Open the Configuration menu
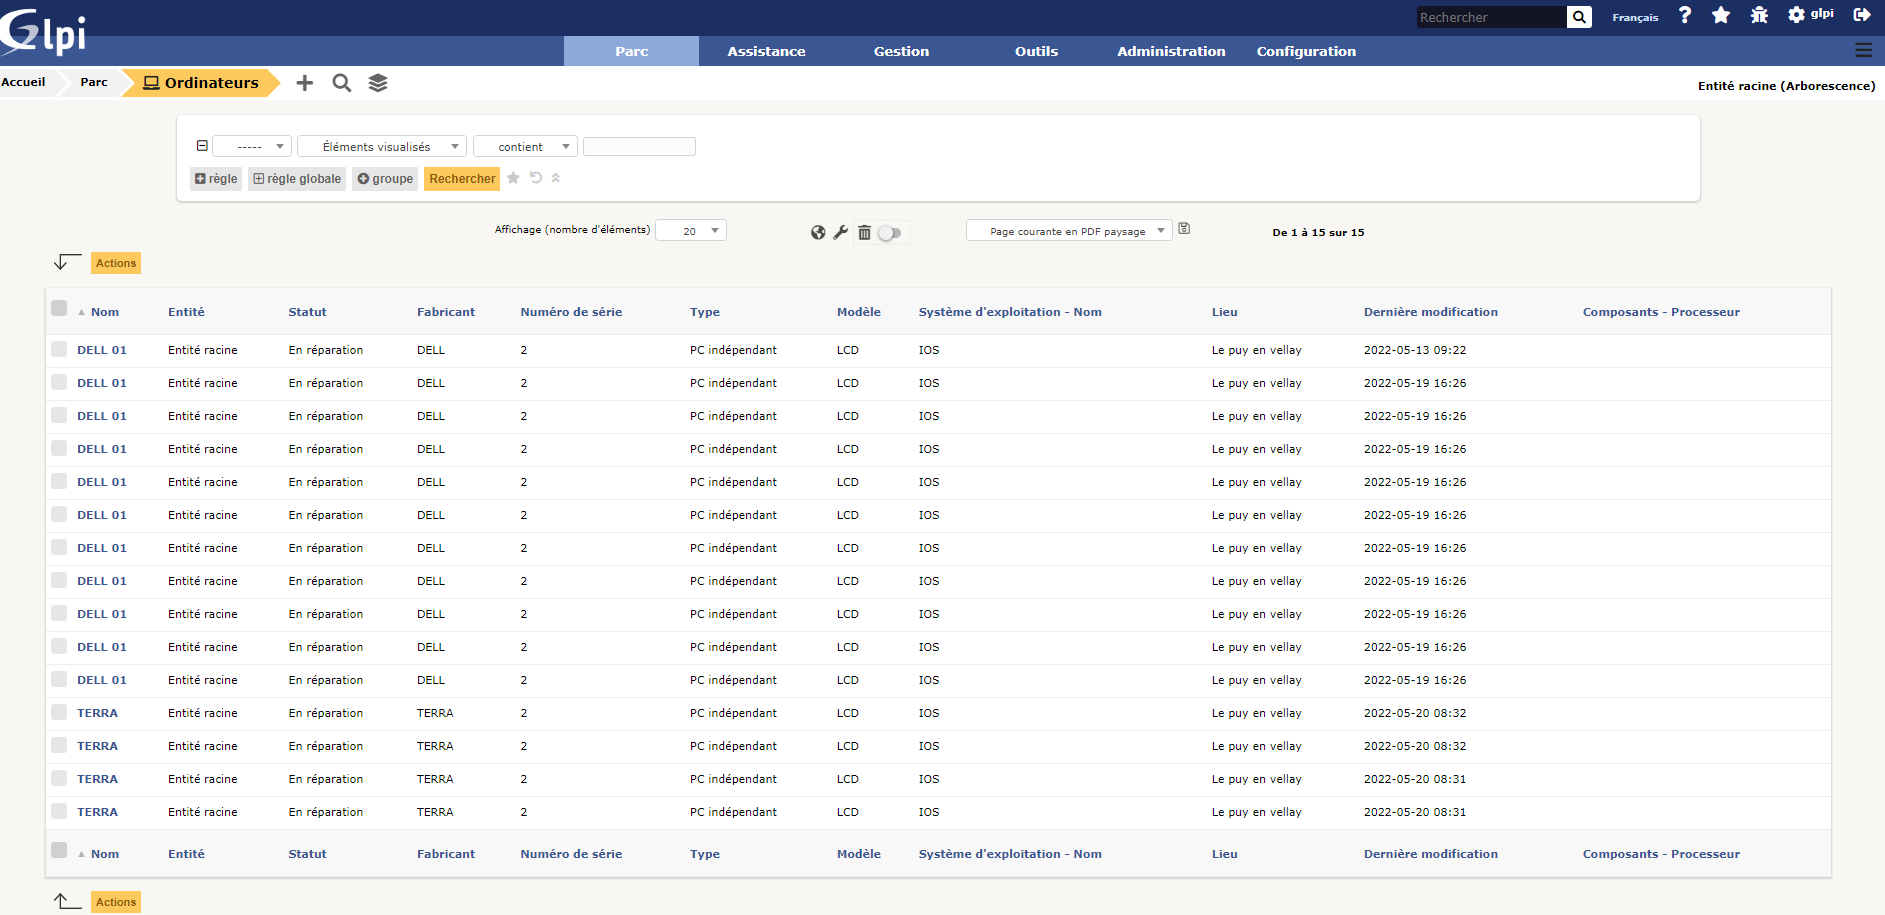Screen dimensions: 1885x915 tap(1306, 51)
